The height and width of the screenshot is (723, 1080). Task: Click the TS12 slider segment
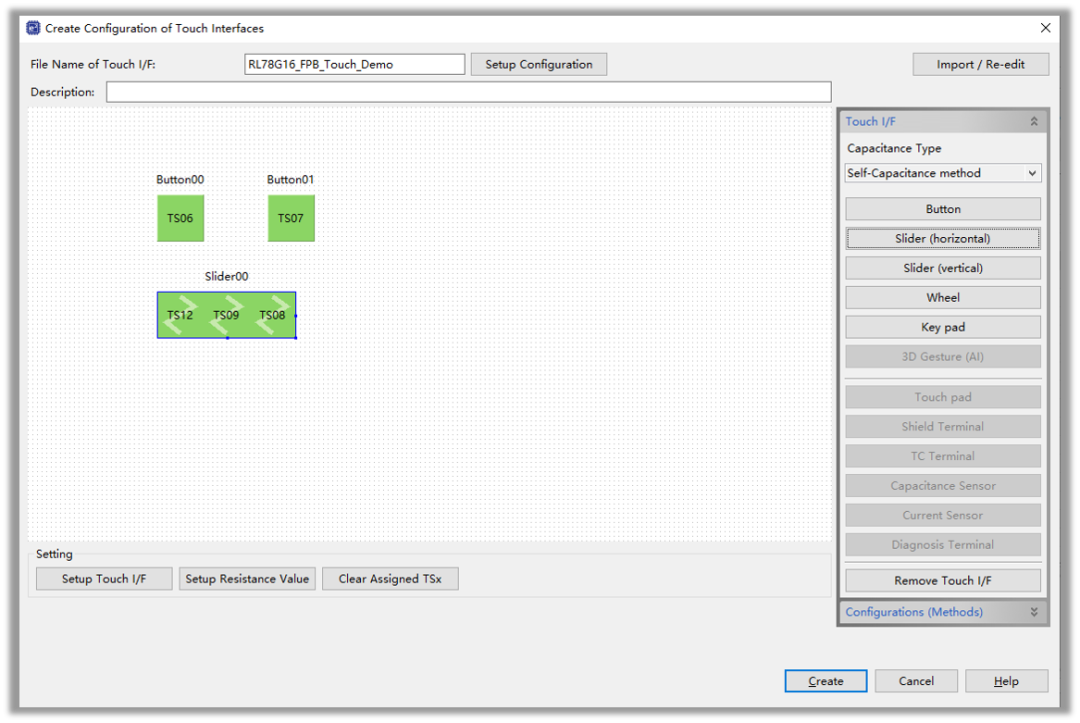(x=180, y=315)
